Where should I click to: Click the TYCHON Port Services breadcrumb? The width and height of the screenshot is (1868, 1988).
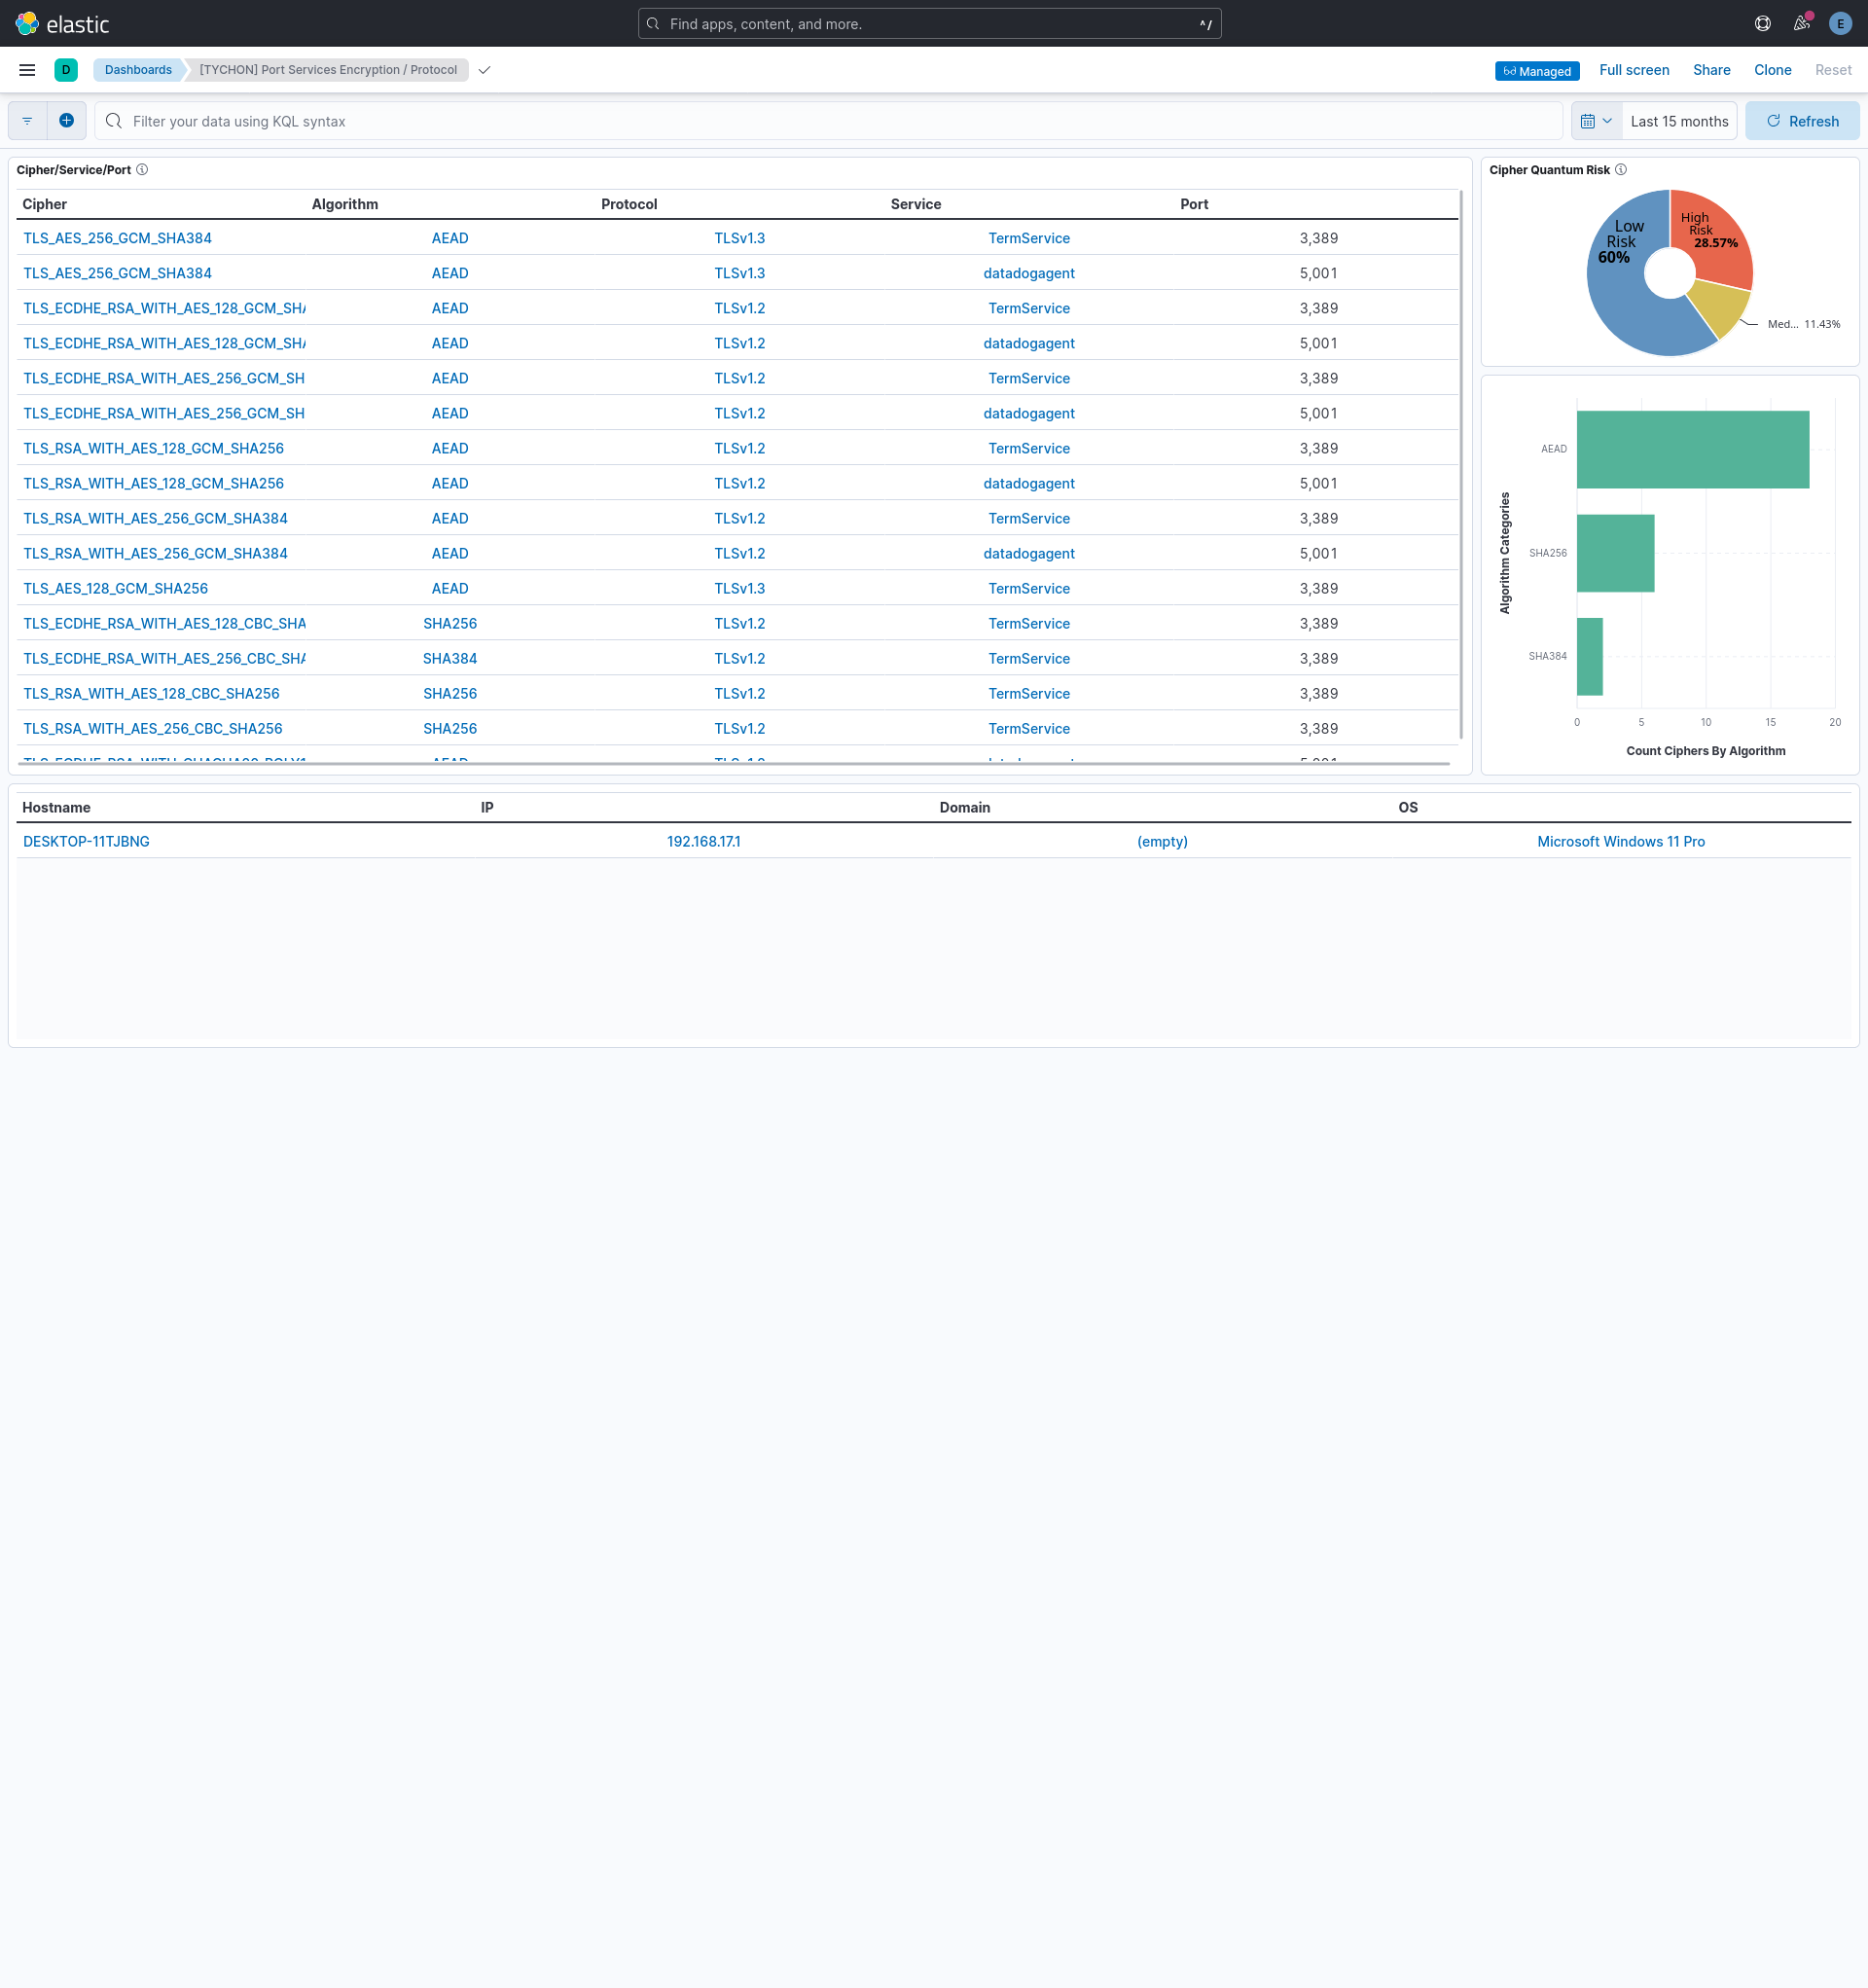[328, 70]
